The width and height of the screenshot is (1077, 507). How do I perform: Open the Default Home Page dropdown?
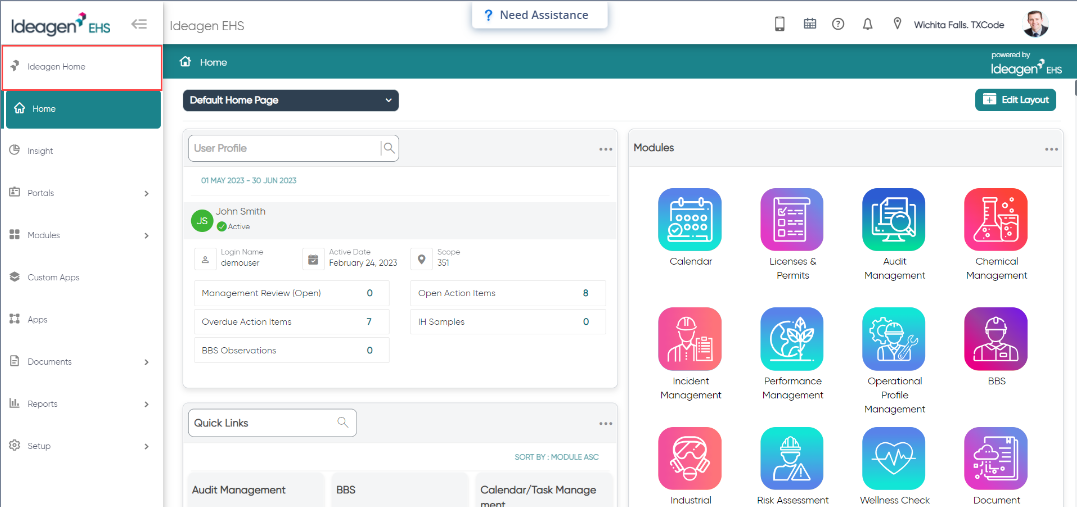pyautogui.click(x=291, y=100)
